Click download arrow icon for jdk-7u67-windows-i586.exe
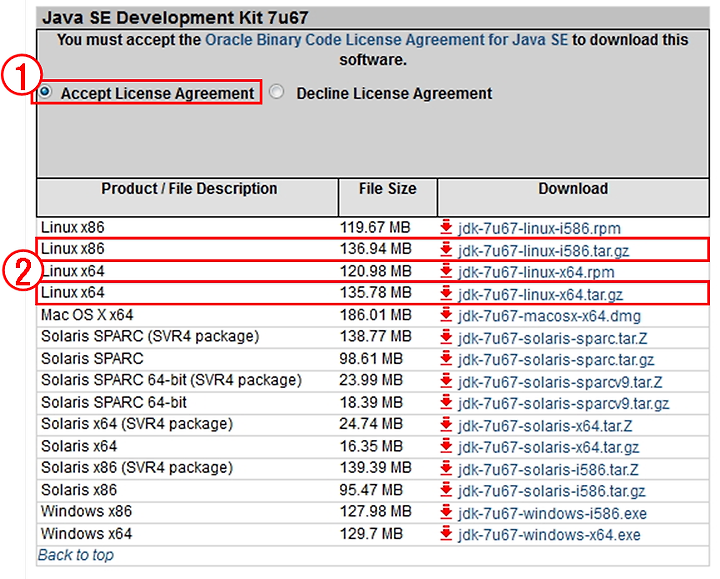This screenshot has height=579, width=720. point(446,512)
